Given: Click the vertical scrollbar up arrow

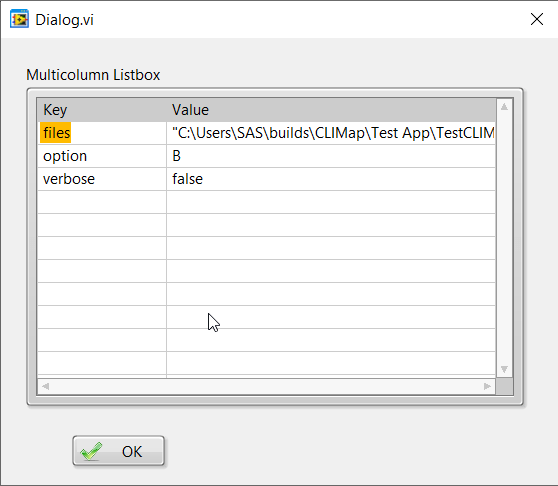Looking at the screenshot, I should [504, 106].
